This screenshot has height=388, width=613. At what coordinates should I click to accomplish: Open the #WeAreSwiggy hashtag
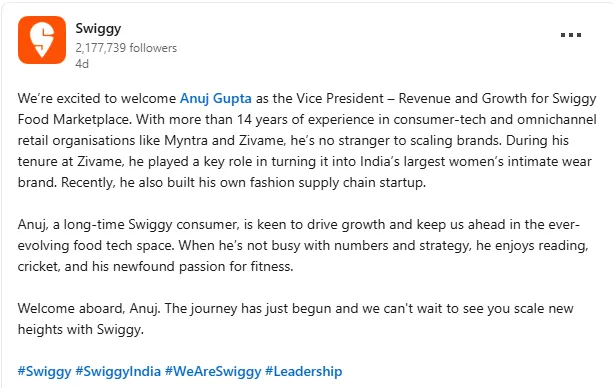pyautogui.click(x=213, y=371)
